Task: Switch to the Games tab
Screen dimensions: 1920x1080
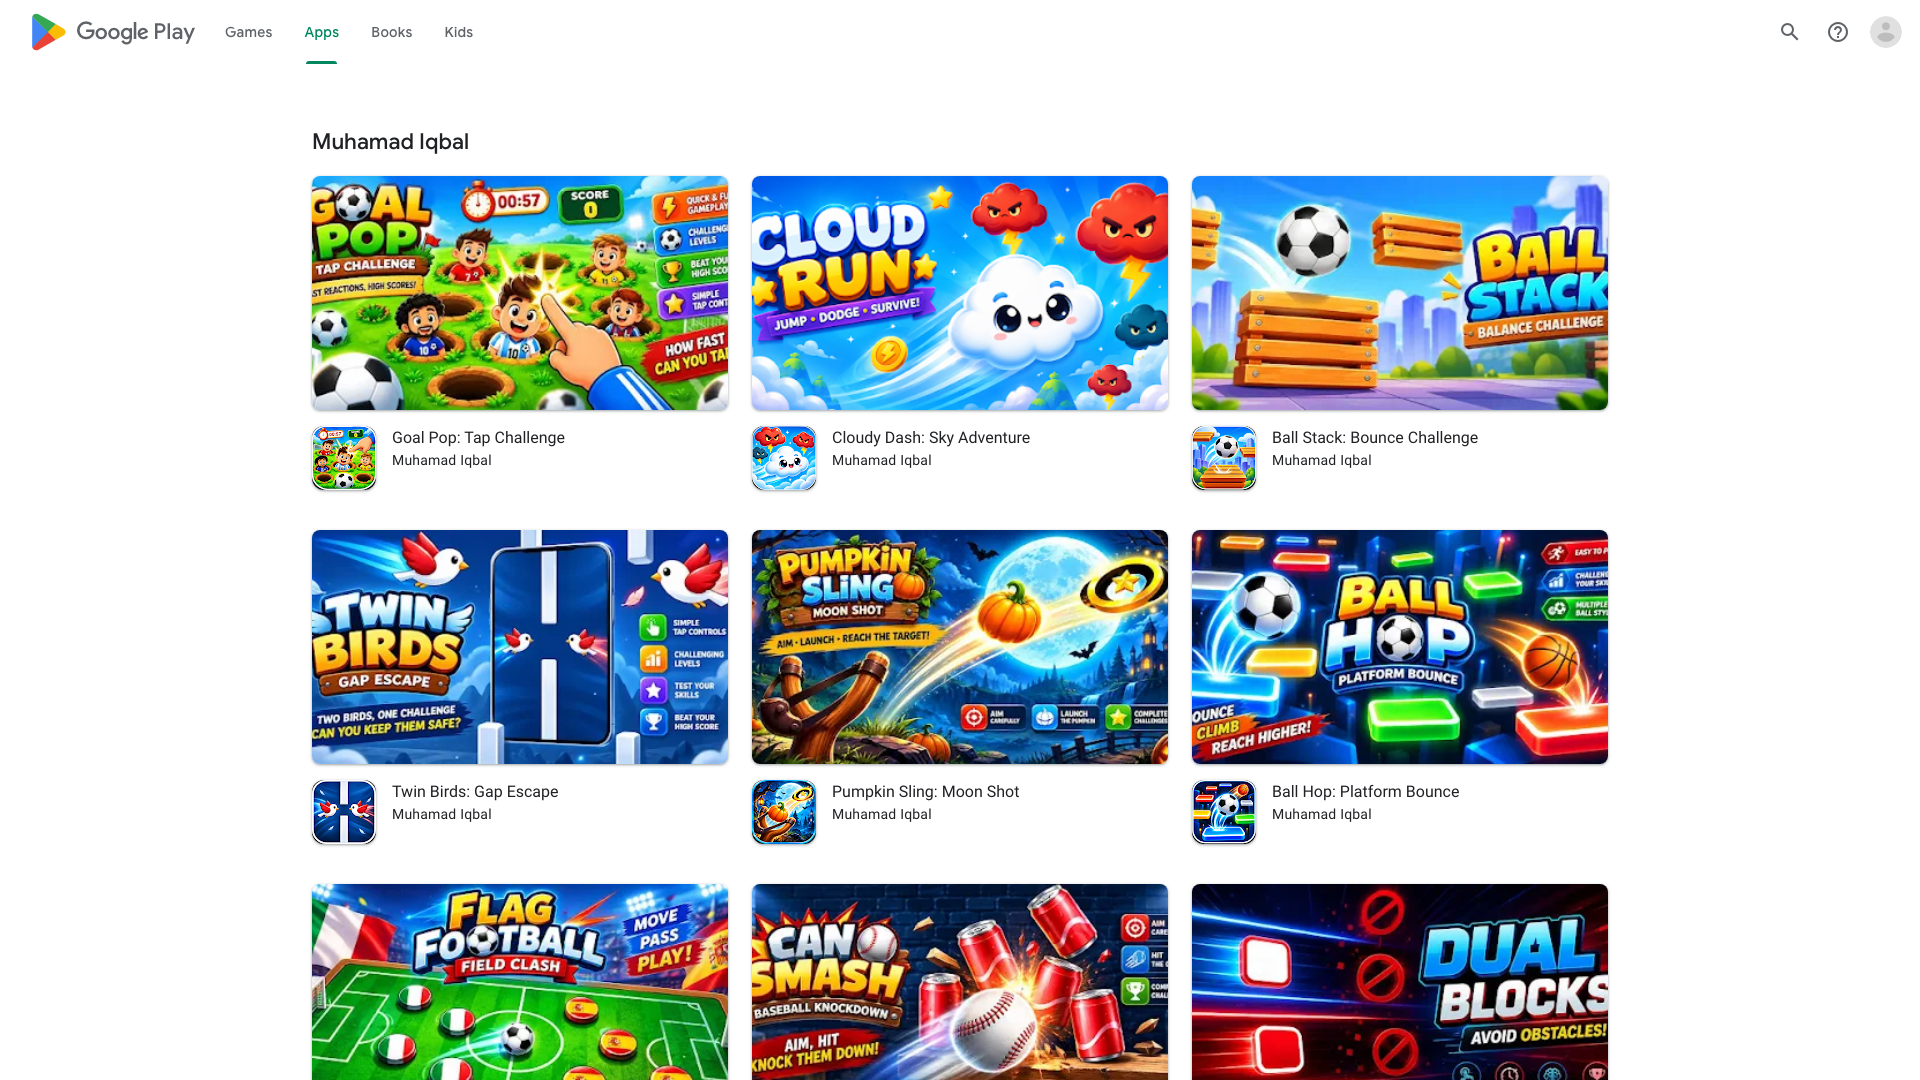Action: coord(248,32)
